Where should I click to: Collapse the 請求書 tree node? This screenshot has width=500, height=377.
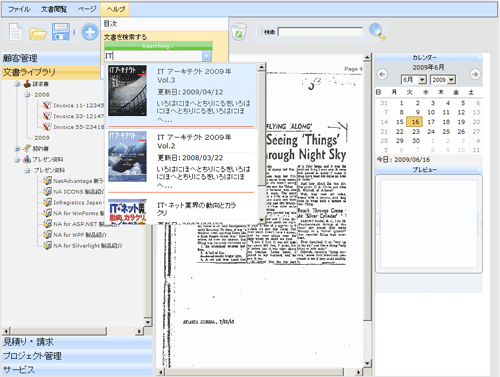click(x=17, y=84)
